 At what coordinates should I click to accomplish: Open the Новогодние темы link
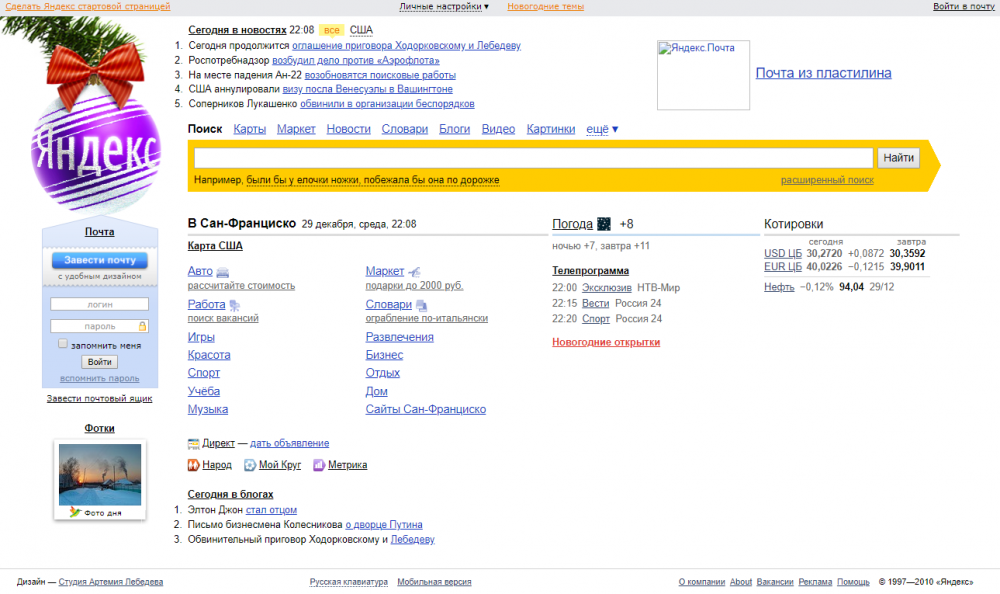tap(545, 6)
